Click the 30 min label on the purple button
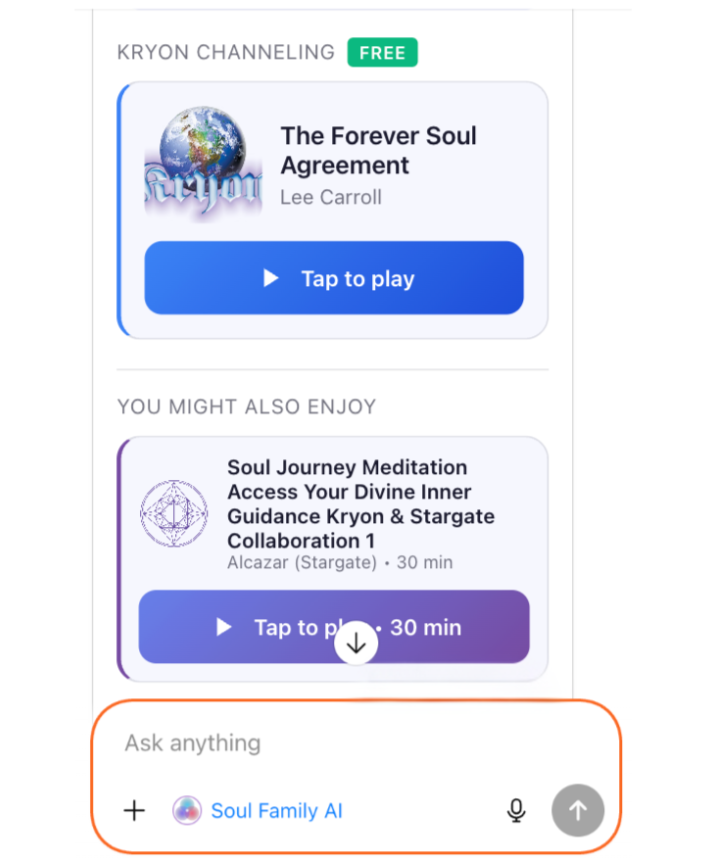Viewport: 706px width, 860px height. pos(426,627)
